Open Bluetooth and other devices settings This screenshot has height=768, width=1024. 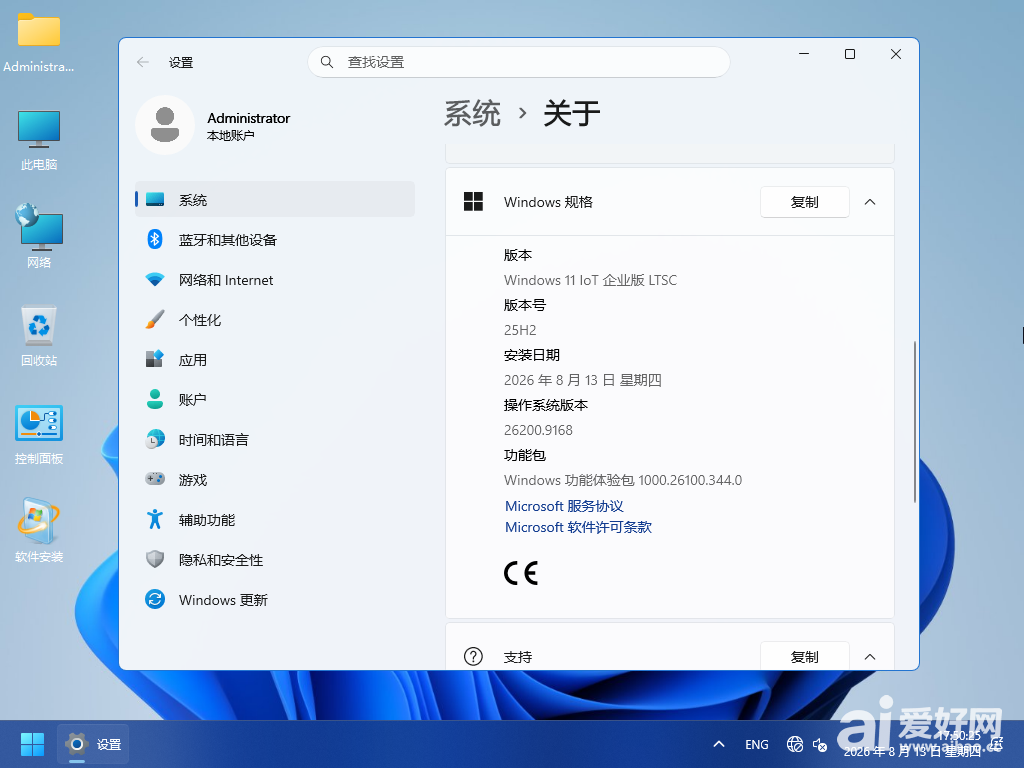pos(274,240)
